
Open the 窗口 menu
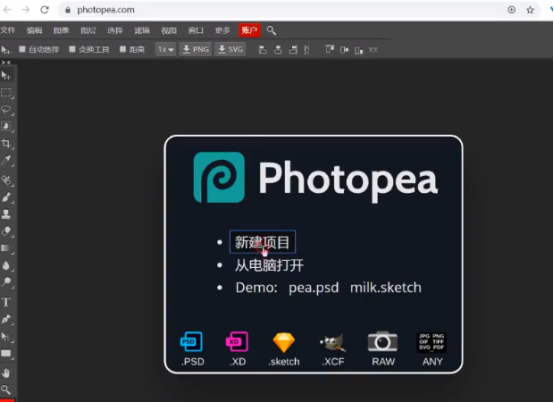195,30
